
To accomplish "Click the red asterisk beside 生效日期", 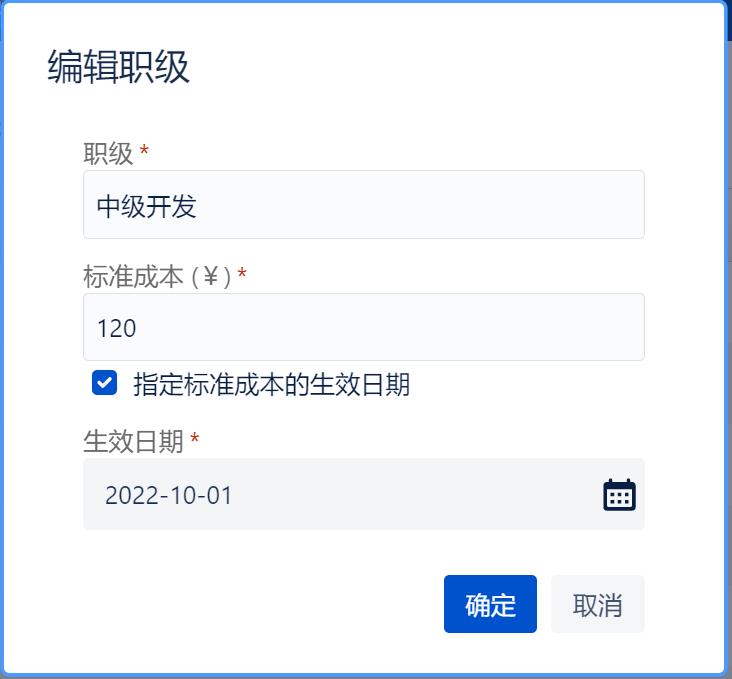I will click(194, 440).
